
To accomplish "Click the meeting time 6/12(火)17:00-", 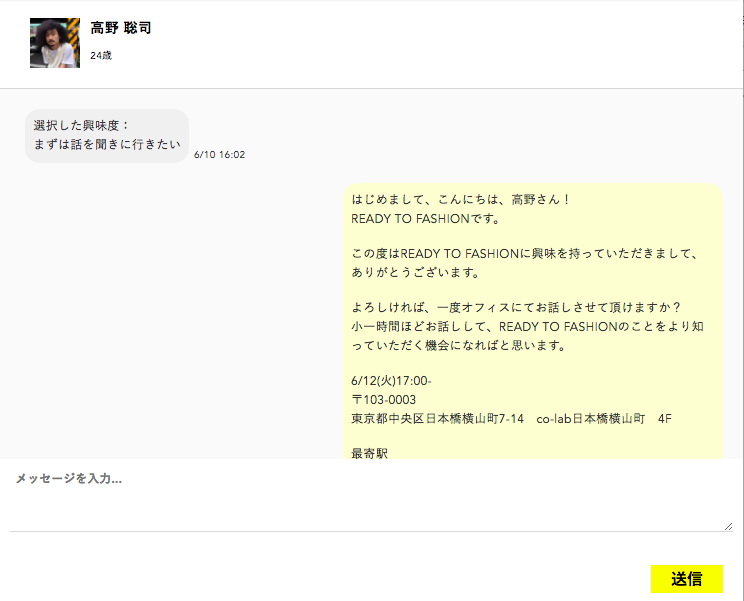I will [391, 381].
